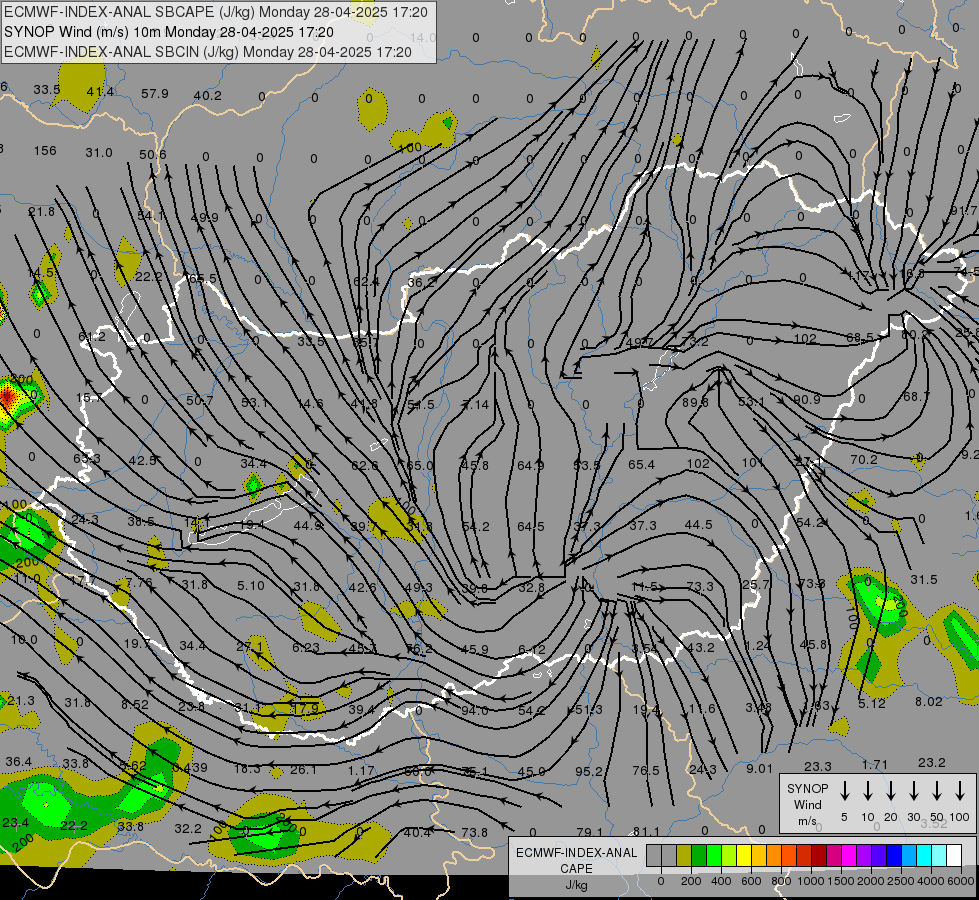Click the map value 40.2

click(207, 96)
